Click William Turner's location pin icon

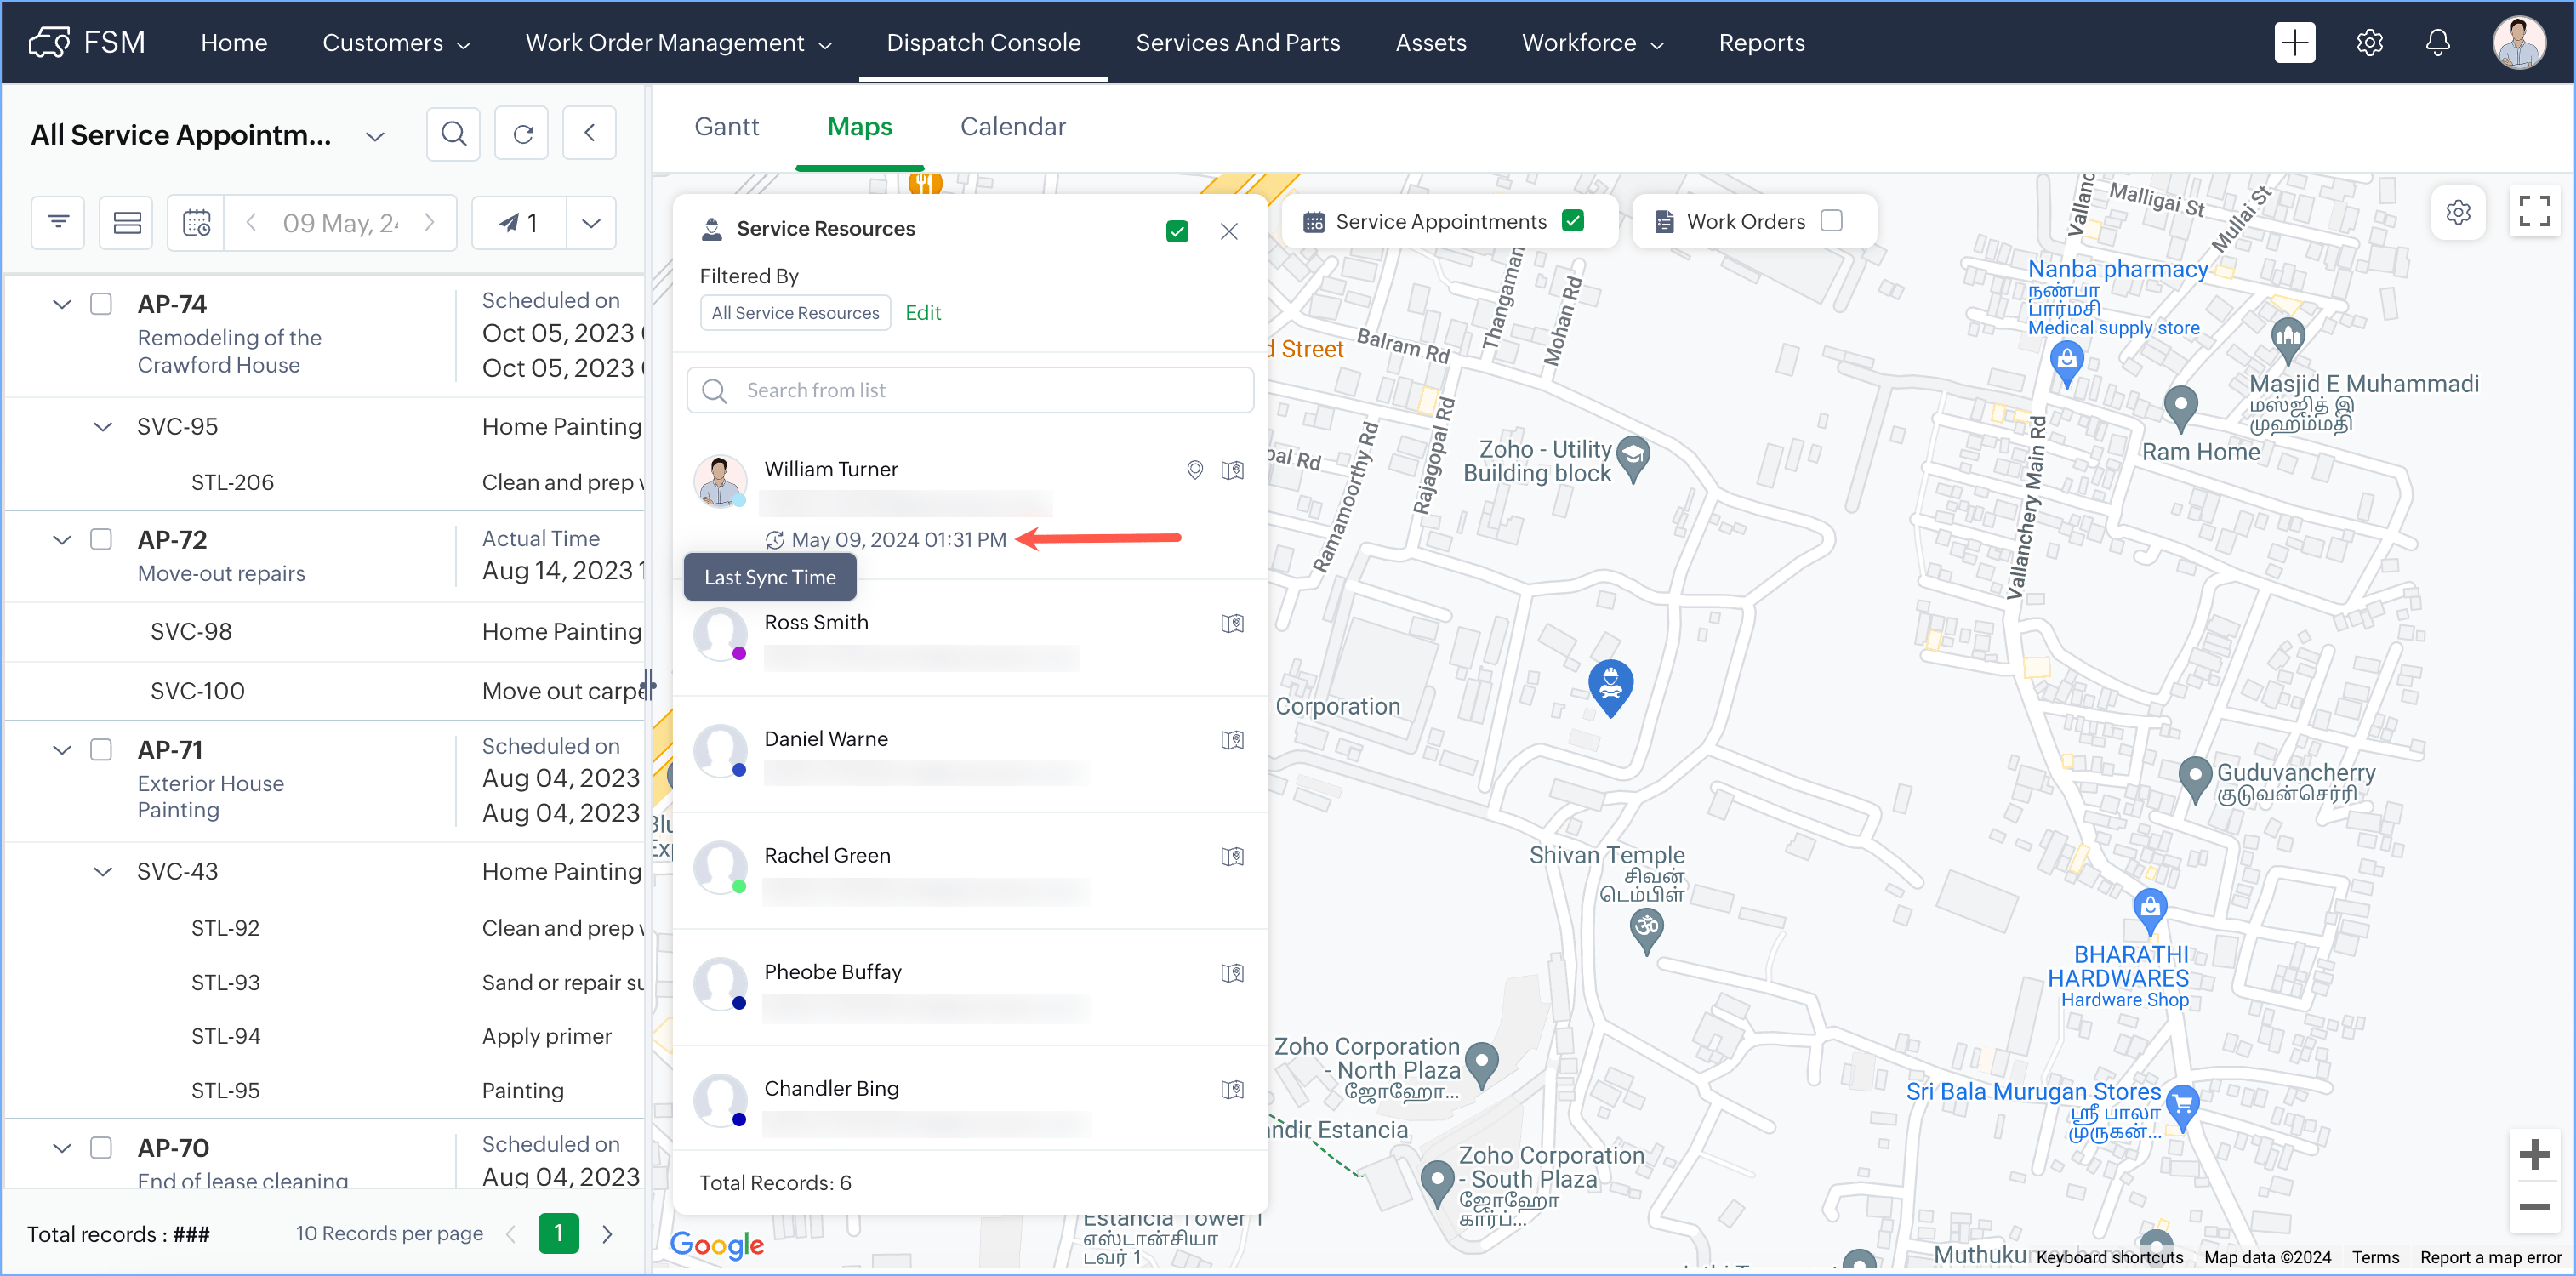(1194, 469)
